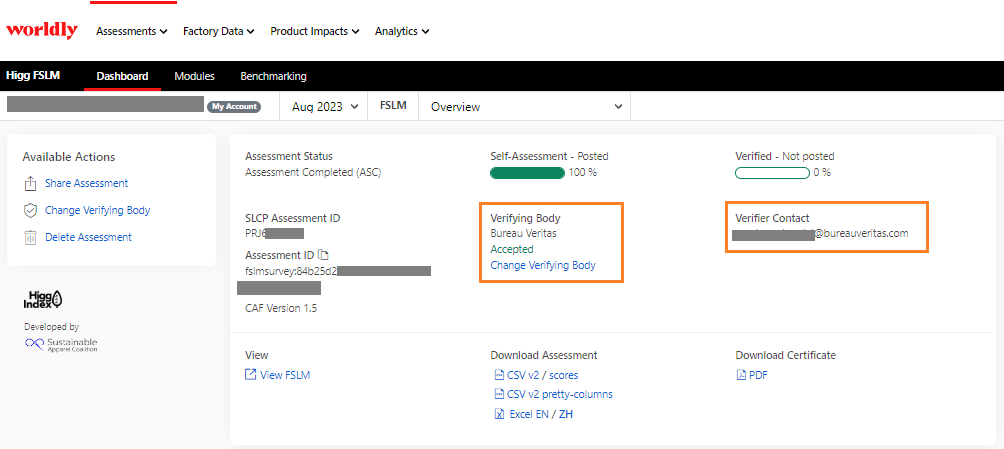Open the Overview view dropdown
This screenshot has width=1004, height=449.
coord(524,107)
